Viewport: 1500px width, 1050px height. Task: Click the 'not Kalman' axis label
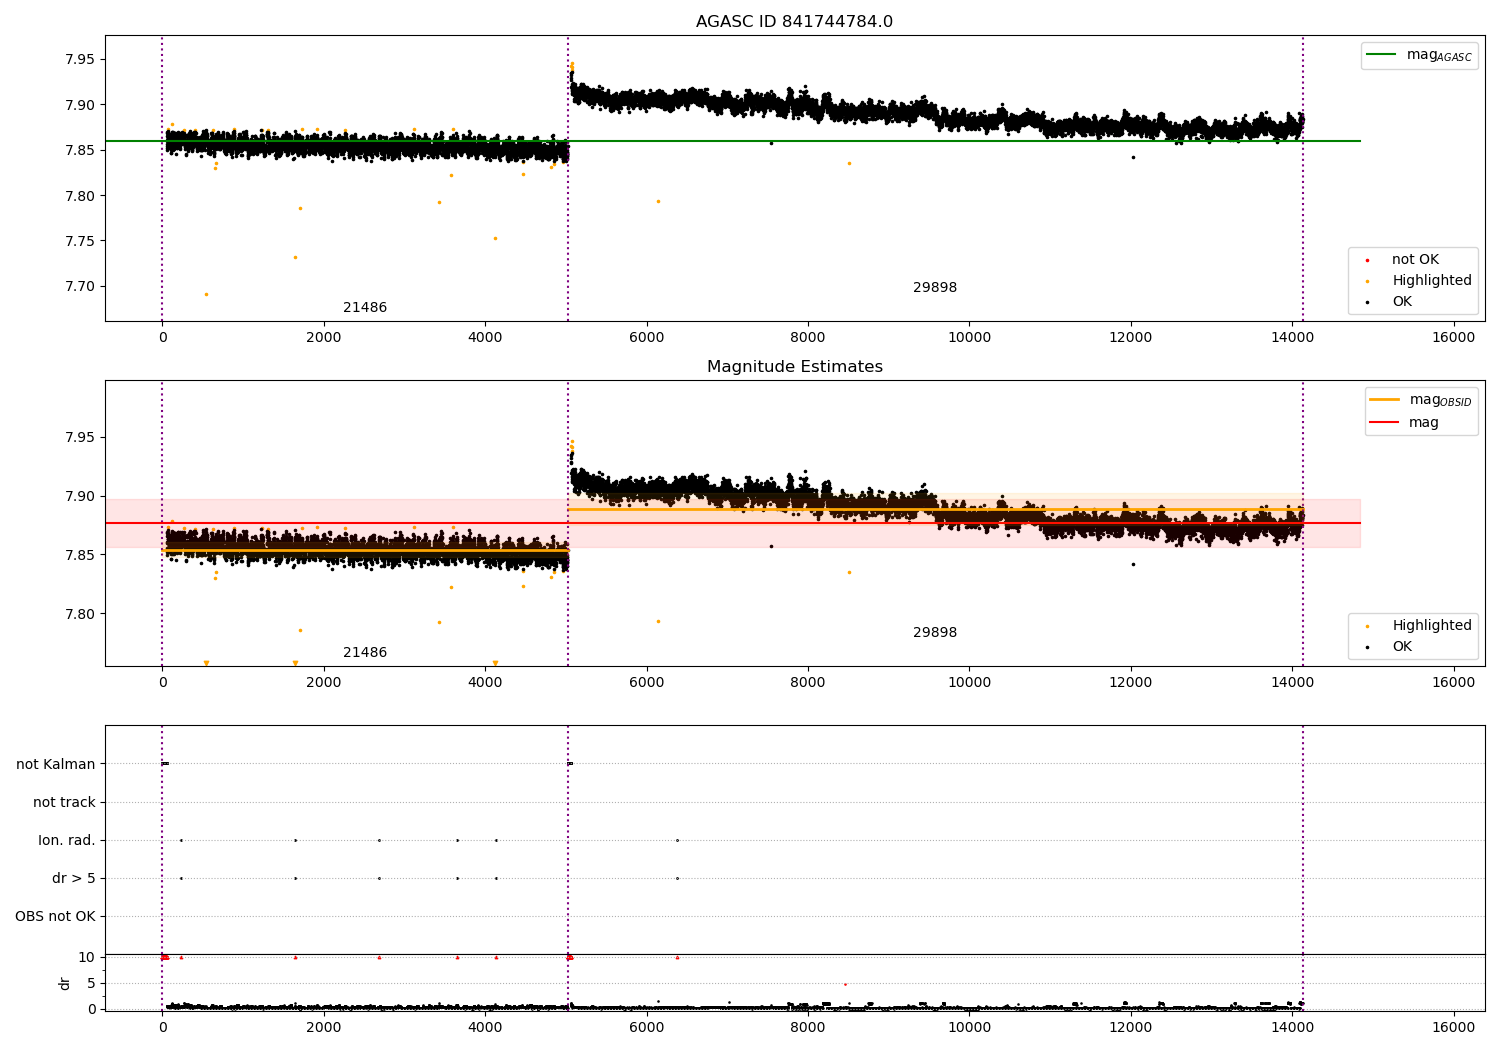56,764
